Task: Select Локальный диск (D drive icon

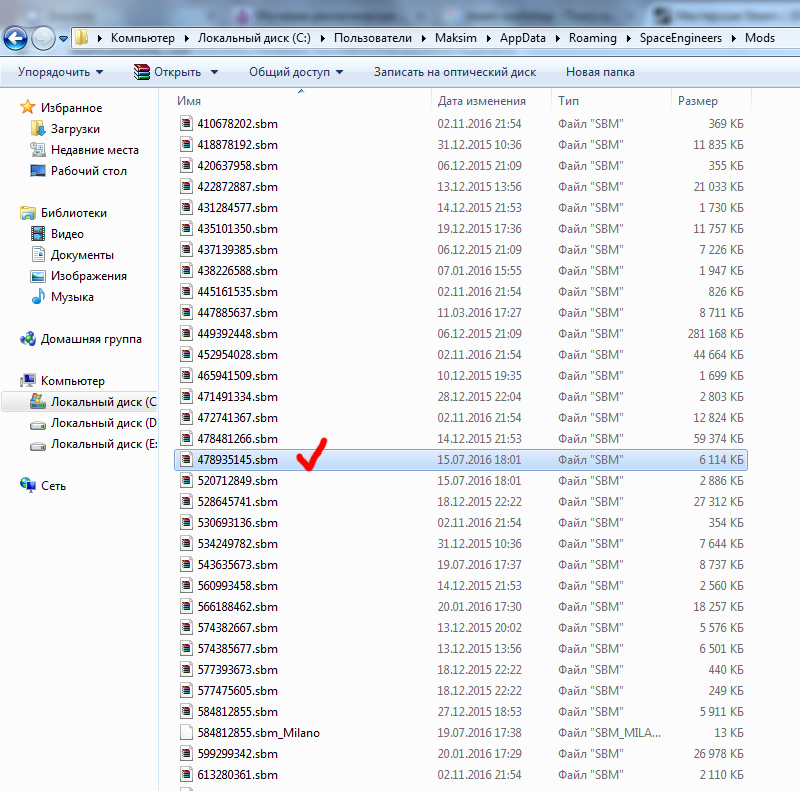Action: click(x=38, y=424)
